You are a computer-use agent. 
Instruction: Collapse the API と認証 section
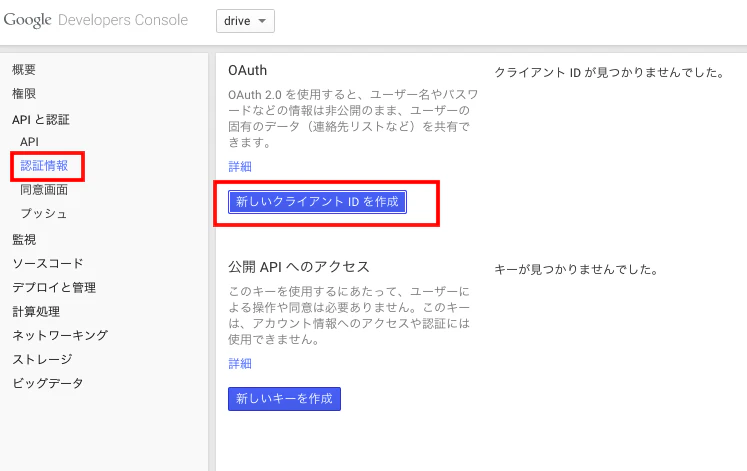pyautogui.click(x=40, y=119)
